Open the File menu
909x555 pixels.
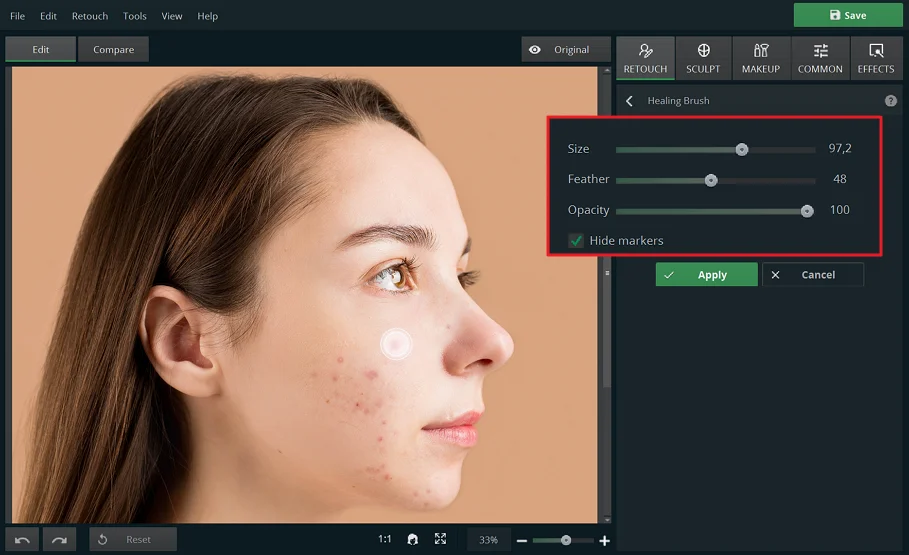coord(17,16)
